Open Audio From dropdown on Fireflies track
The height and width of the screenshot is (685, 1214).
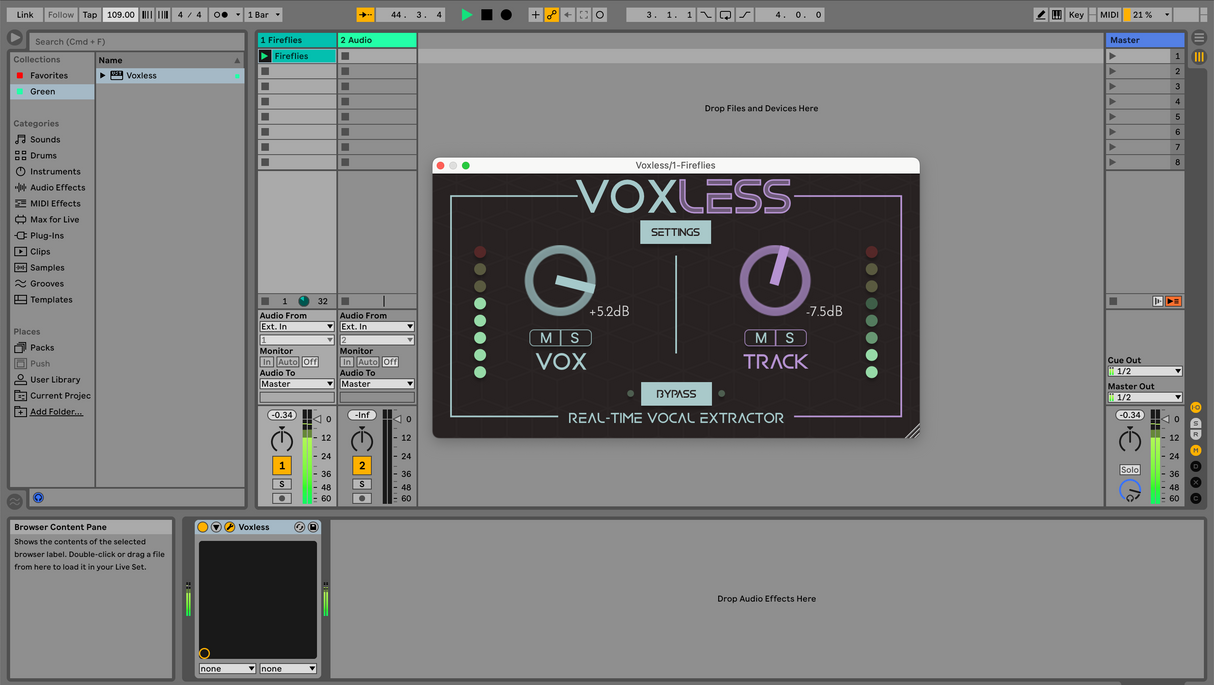click(x=297, y=327)
